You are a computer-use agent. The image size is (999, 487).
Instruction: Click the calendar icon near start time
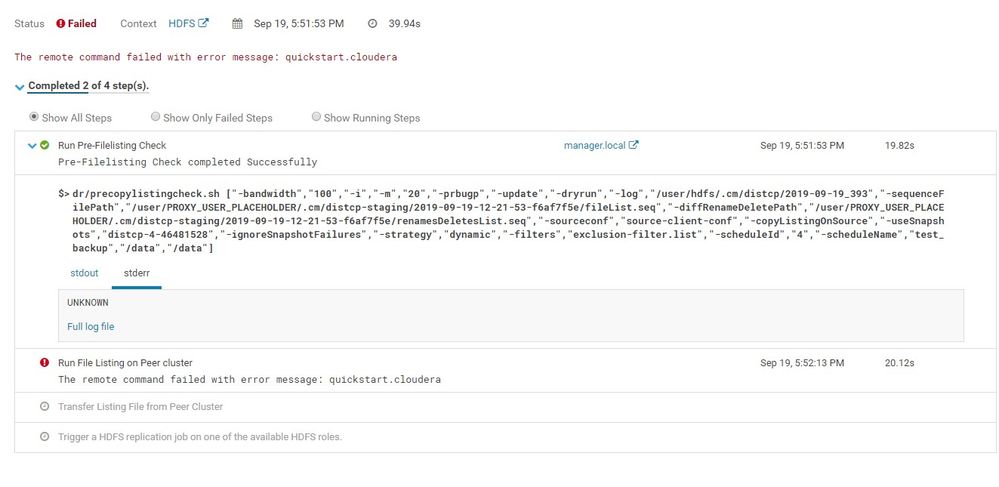coord(237,24)
